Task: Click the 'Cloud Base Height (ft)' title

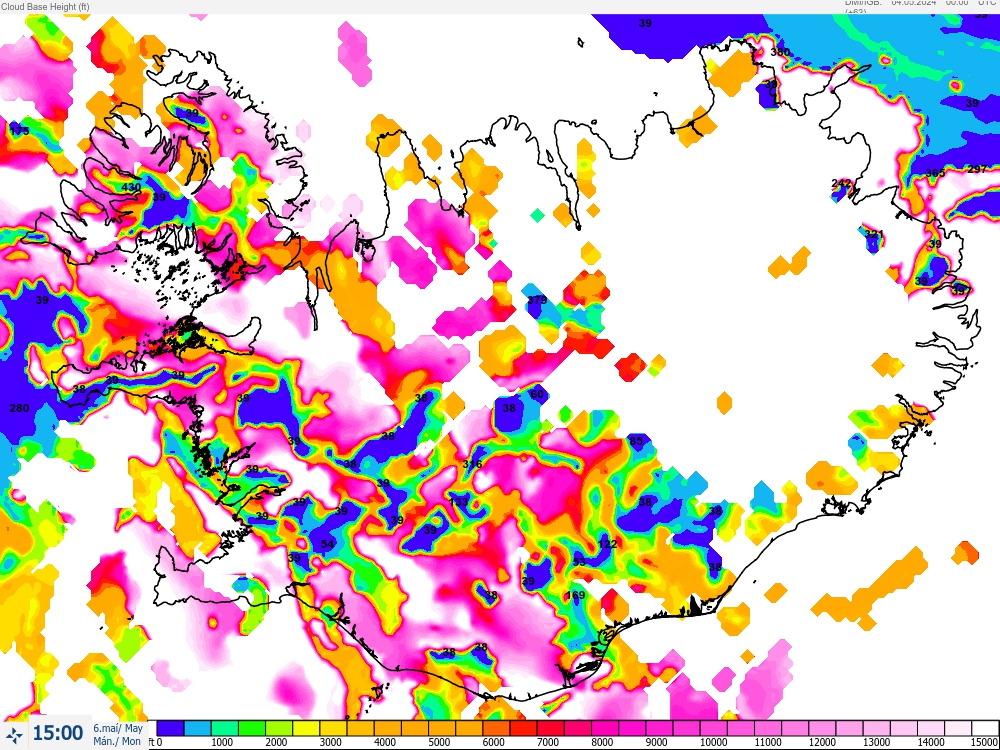Action: 45,7
